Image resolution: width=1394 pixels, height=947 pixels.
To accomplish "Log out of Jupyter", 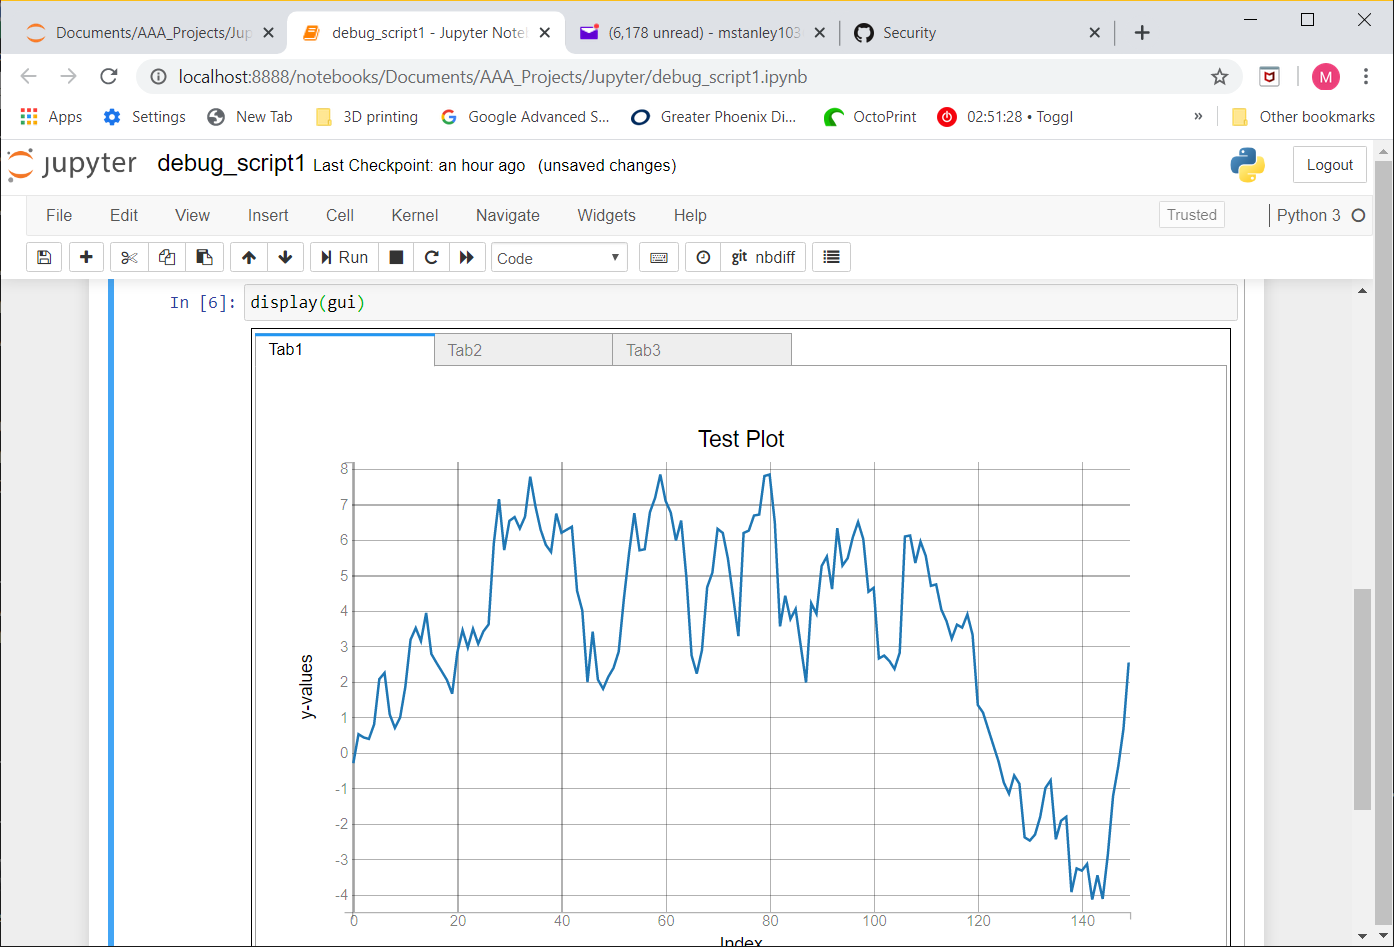I will 1330,164.
